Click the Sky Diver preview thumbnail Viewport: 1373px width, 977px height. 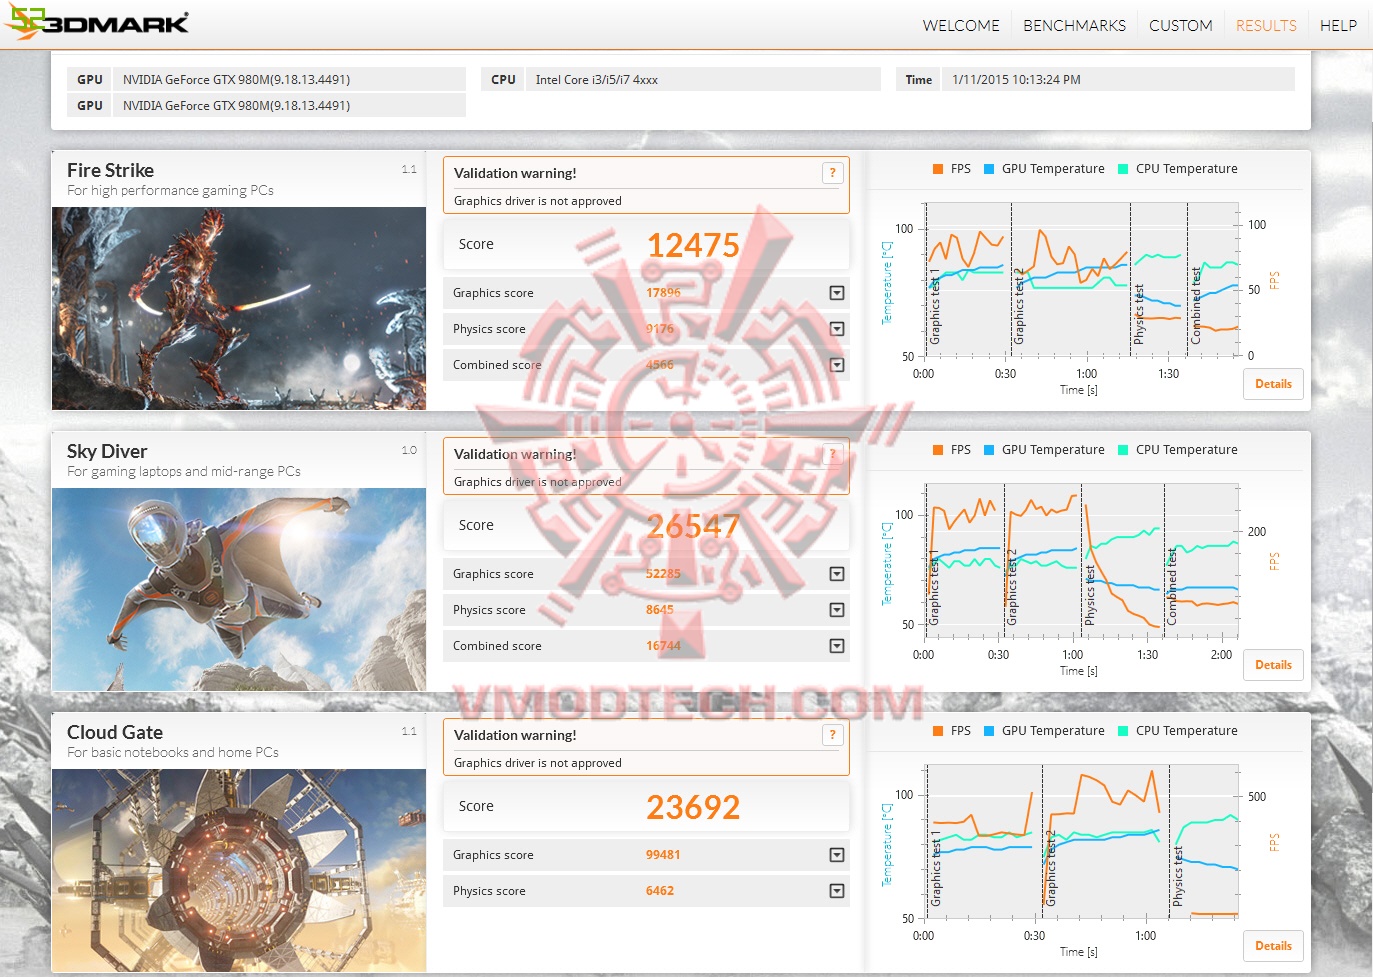pos(239,589)
